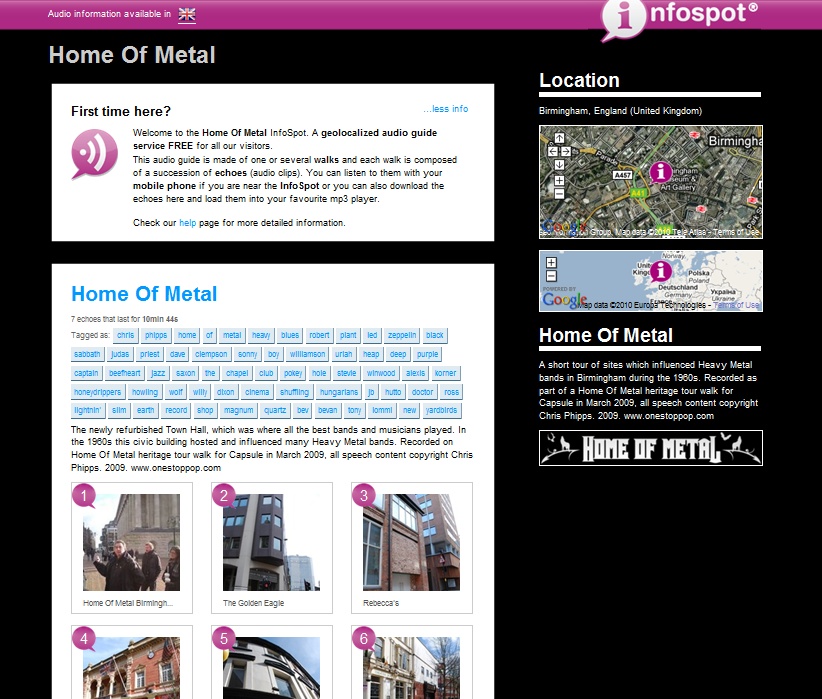Viewport: 822px width, 699px height.
Task: Click the InfoSpot marker on satellite map
Action: 660,173
